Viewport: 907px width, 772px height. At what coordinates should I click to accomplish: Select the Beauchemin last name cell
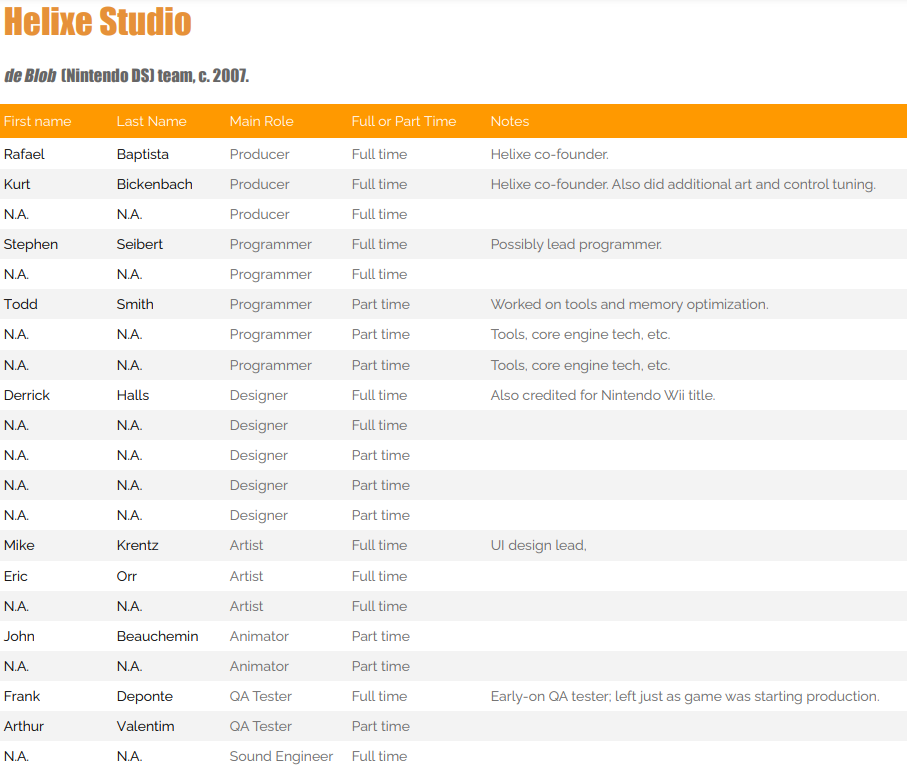[157, 637]
